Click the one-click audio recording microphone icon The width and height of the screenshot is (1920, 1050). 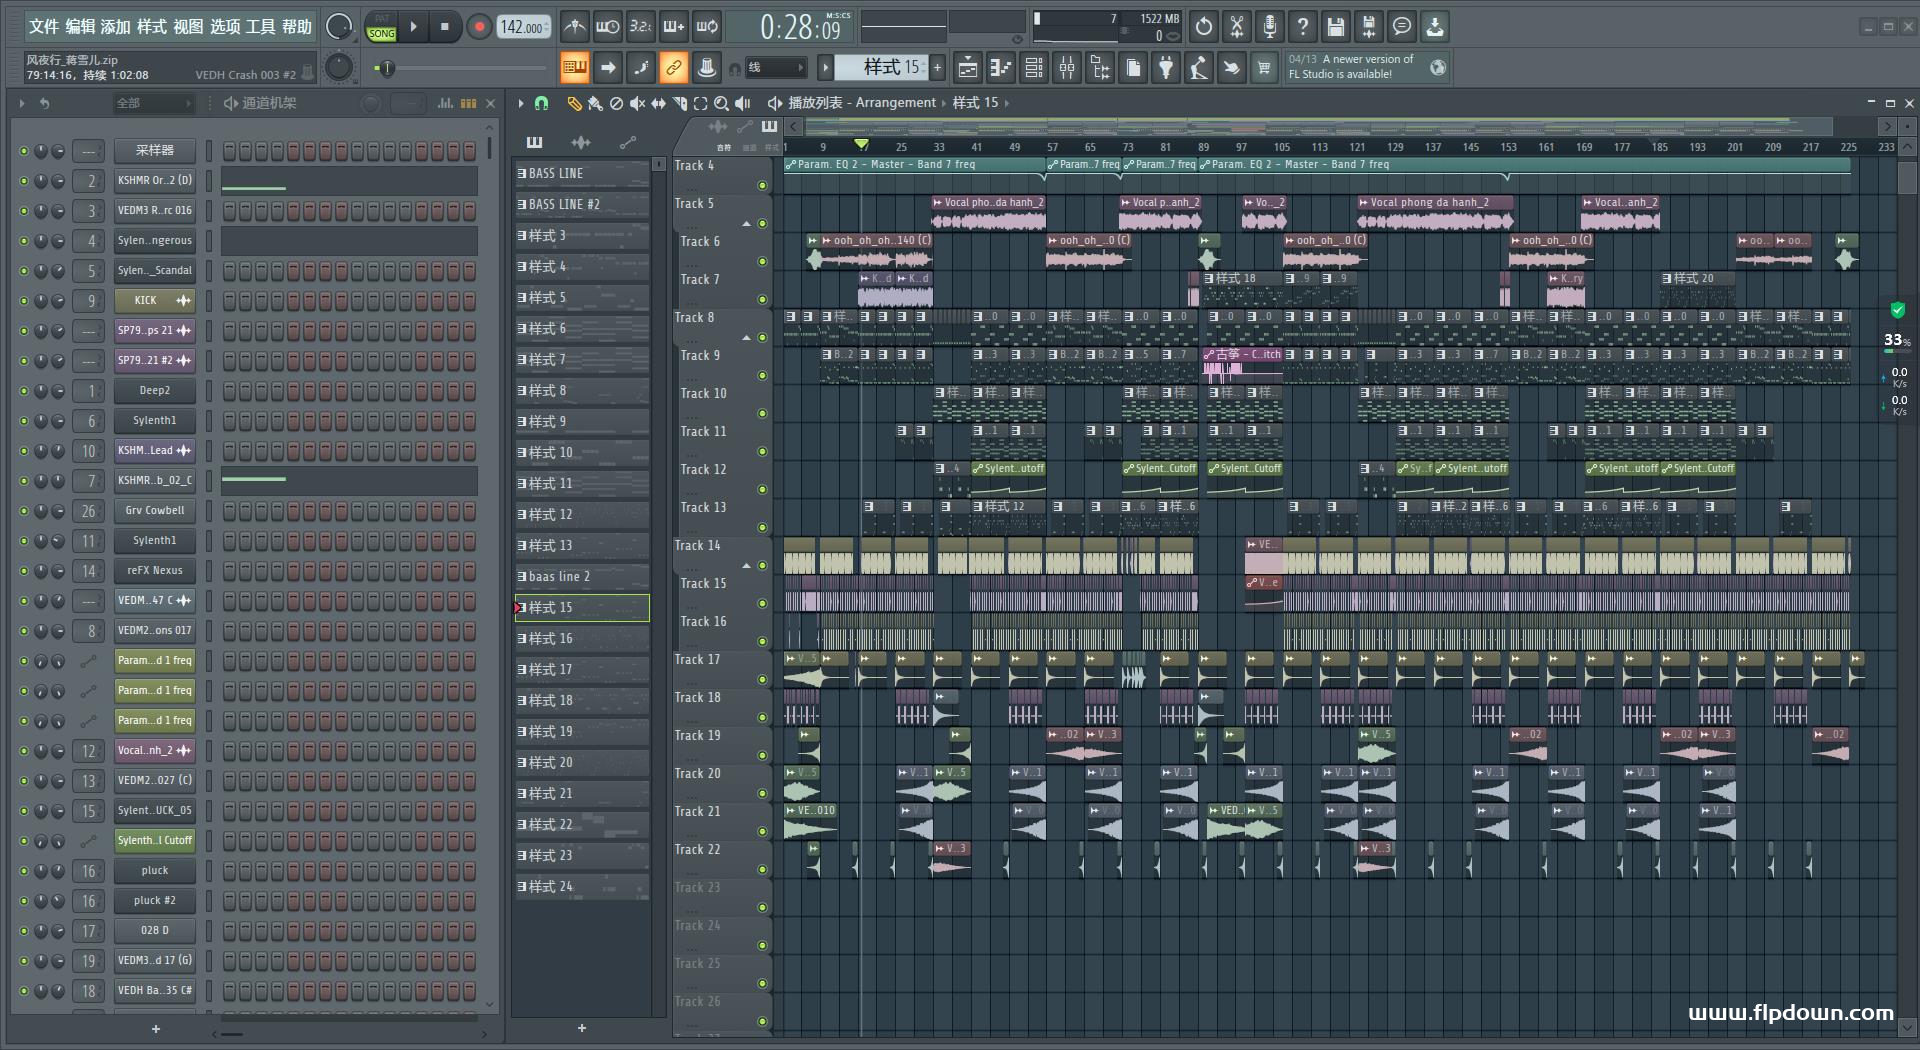click(1270, 27)
